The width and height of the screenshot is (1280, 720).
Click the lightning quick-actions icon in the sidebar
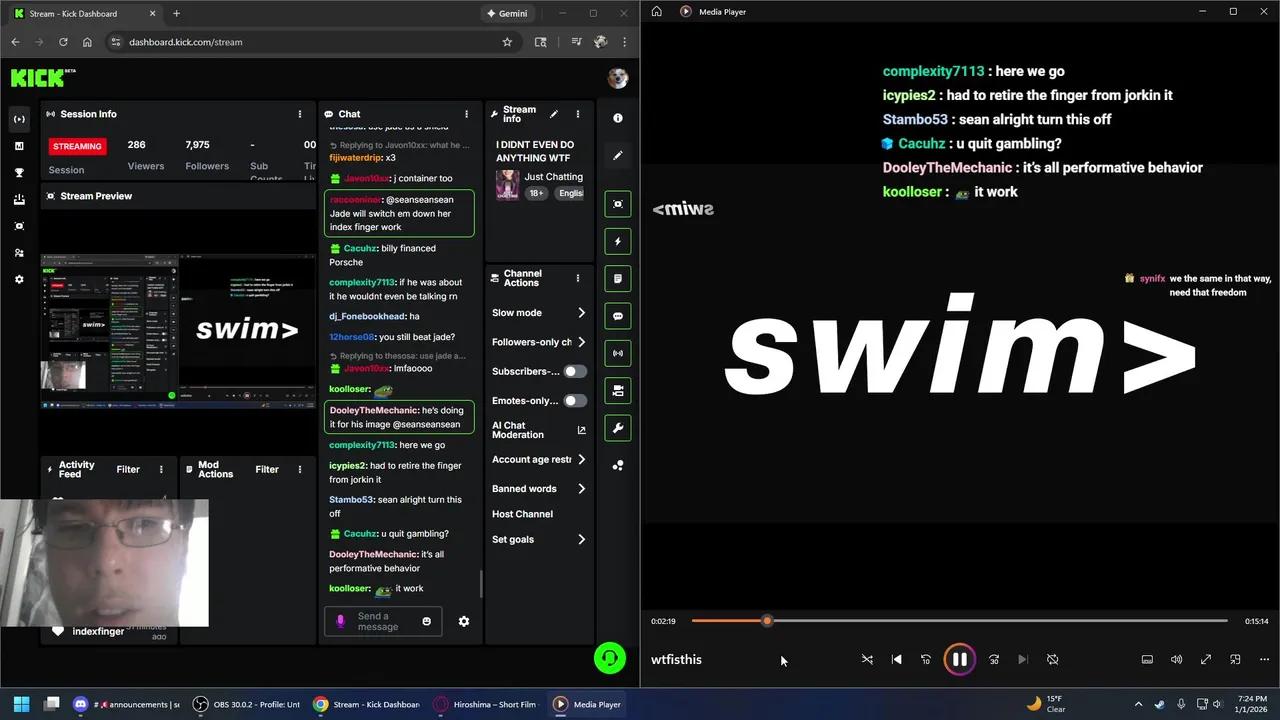click(x=617, y=241)
